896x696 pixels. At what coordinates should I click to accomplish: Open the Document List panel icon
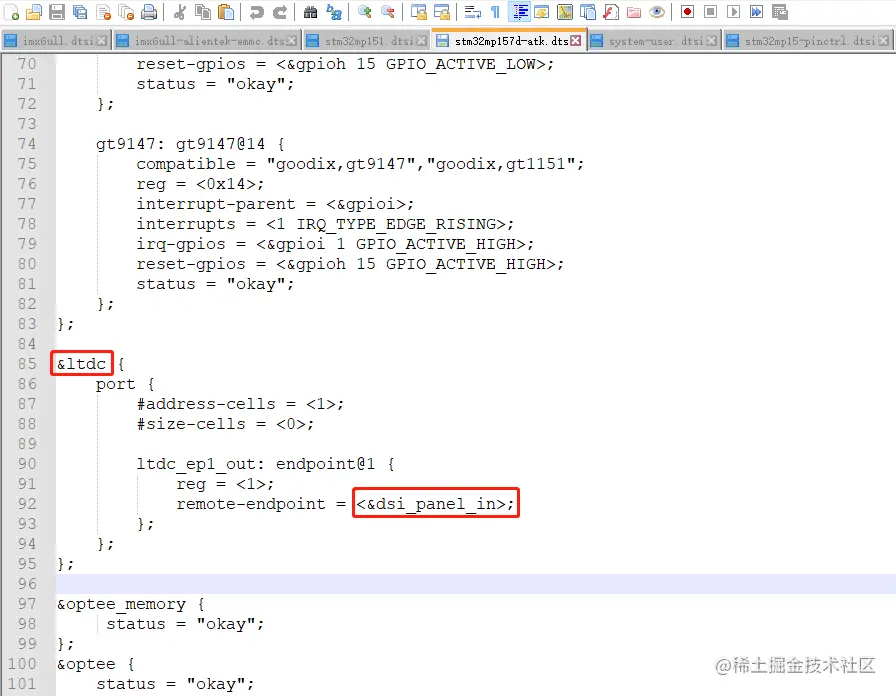588,11
